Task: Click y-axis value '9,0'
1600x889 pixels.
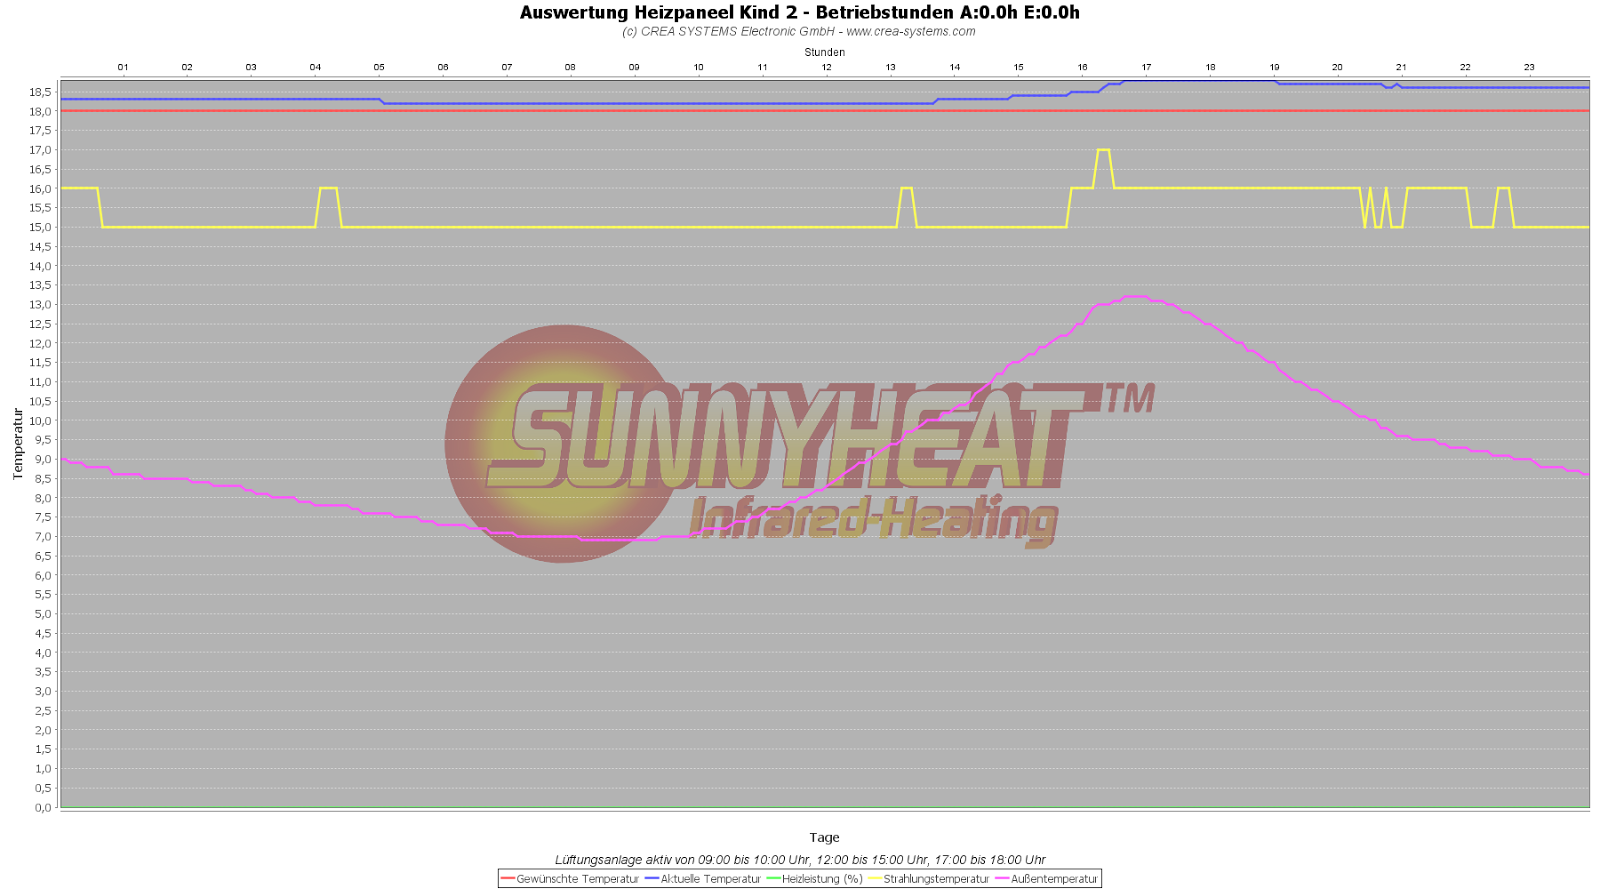Action: click(x=43, y=459)
